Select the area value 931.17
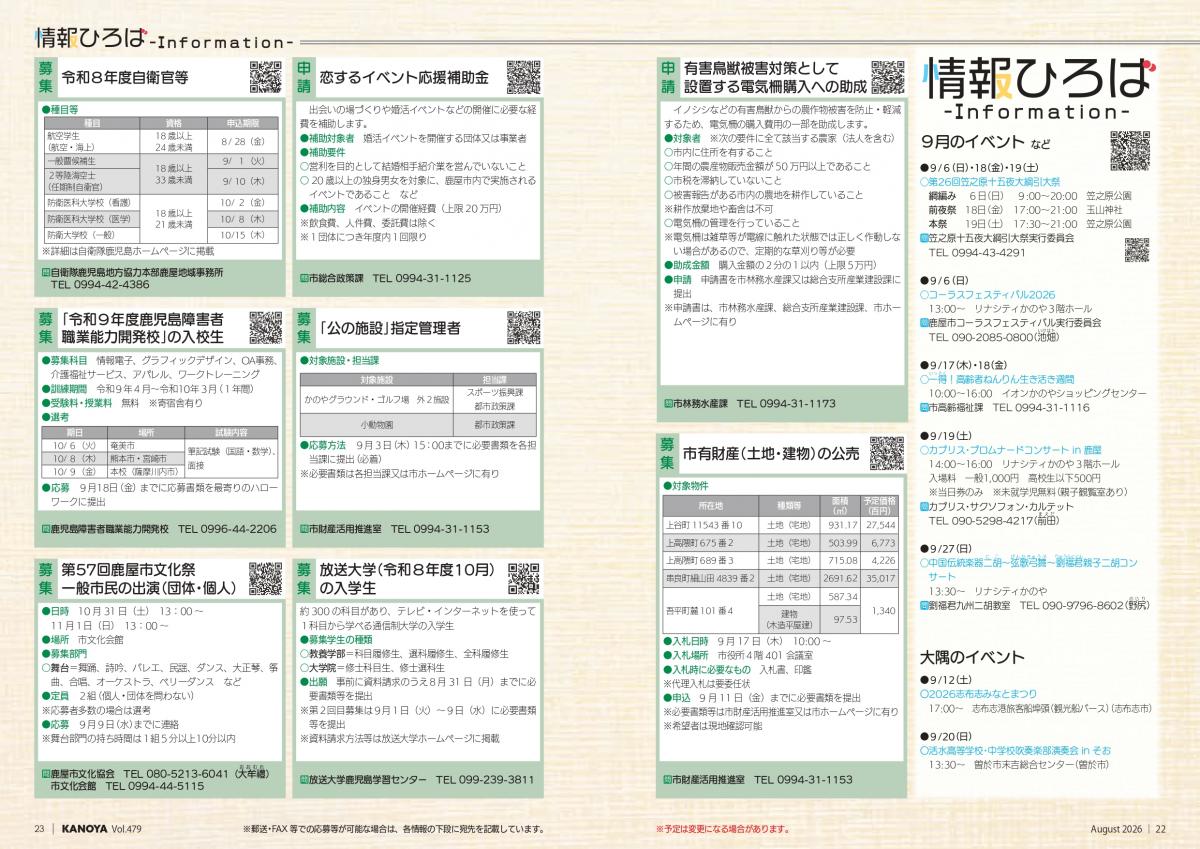The height and width of the screenshot is (849, 1200). (844, 524)
